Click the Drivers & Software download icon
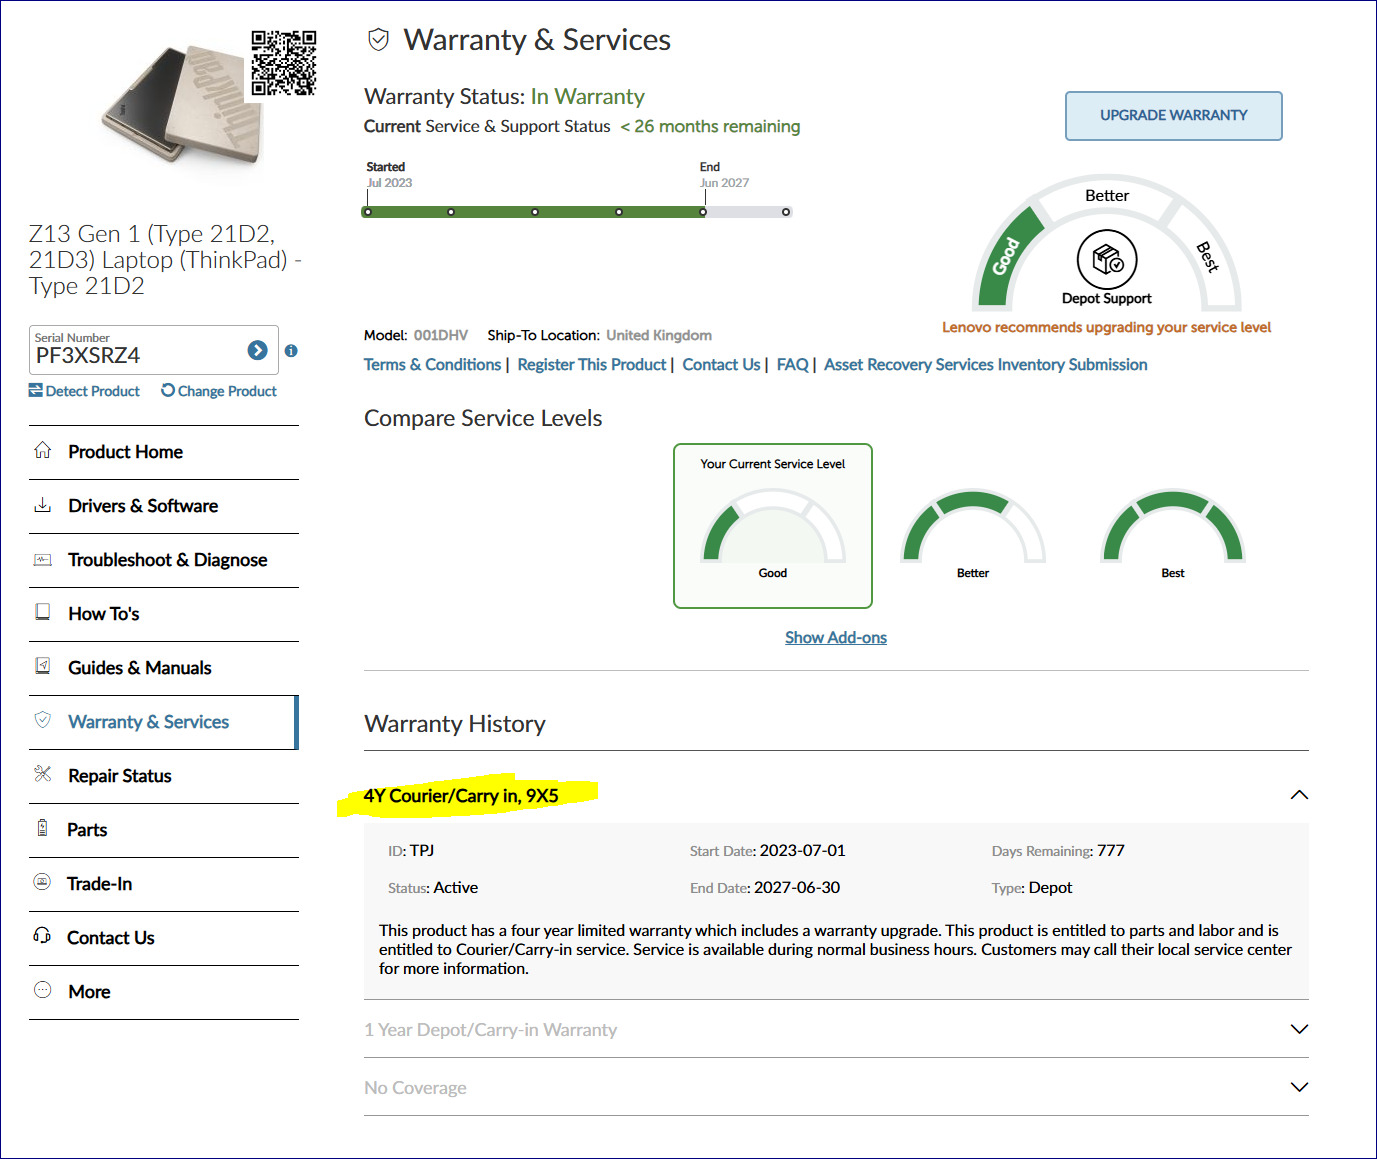1377x1159 pixels. (42, 505)
